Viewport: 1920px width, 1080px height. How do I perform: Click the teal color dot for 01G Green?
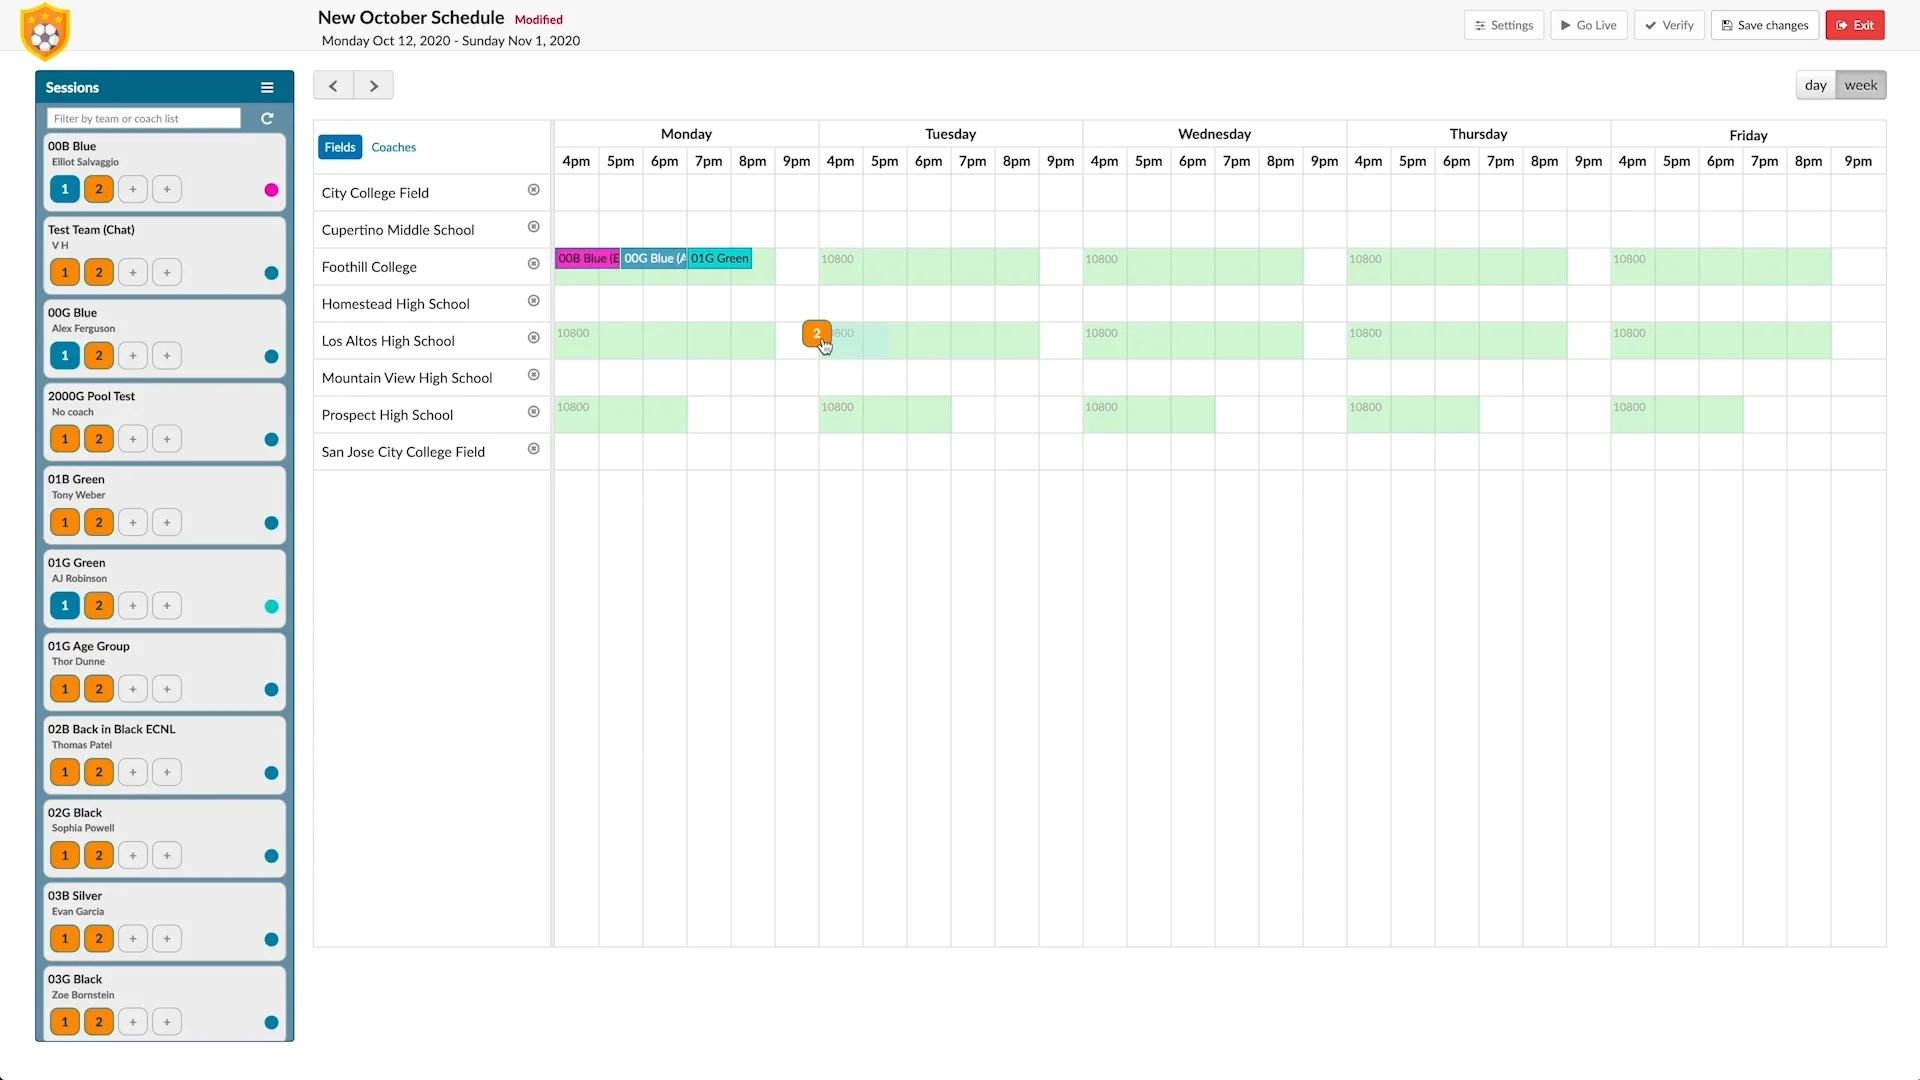tap(271, 606)
